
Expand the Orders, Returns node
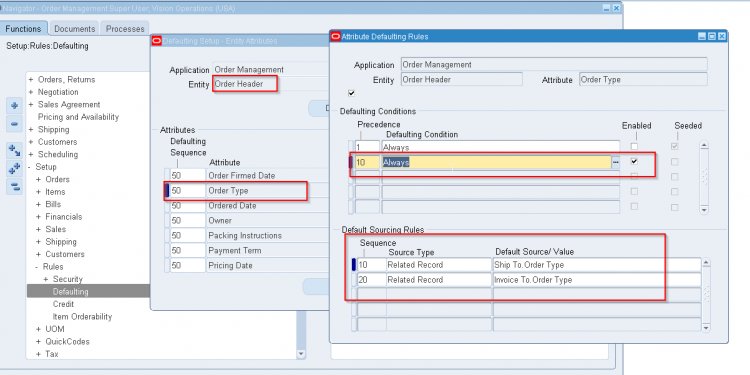point(31,79)
